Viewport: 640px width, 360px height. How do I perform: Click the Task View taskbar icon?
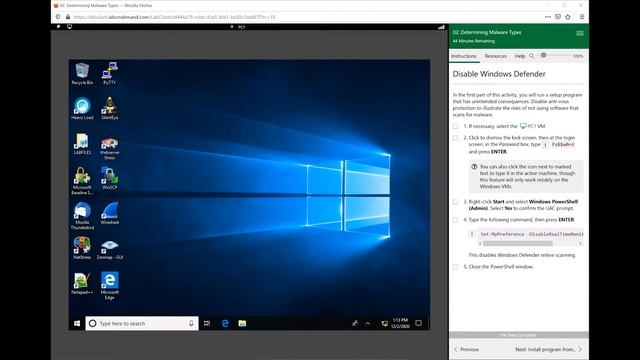click(207, 323)
